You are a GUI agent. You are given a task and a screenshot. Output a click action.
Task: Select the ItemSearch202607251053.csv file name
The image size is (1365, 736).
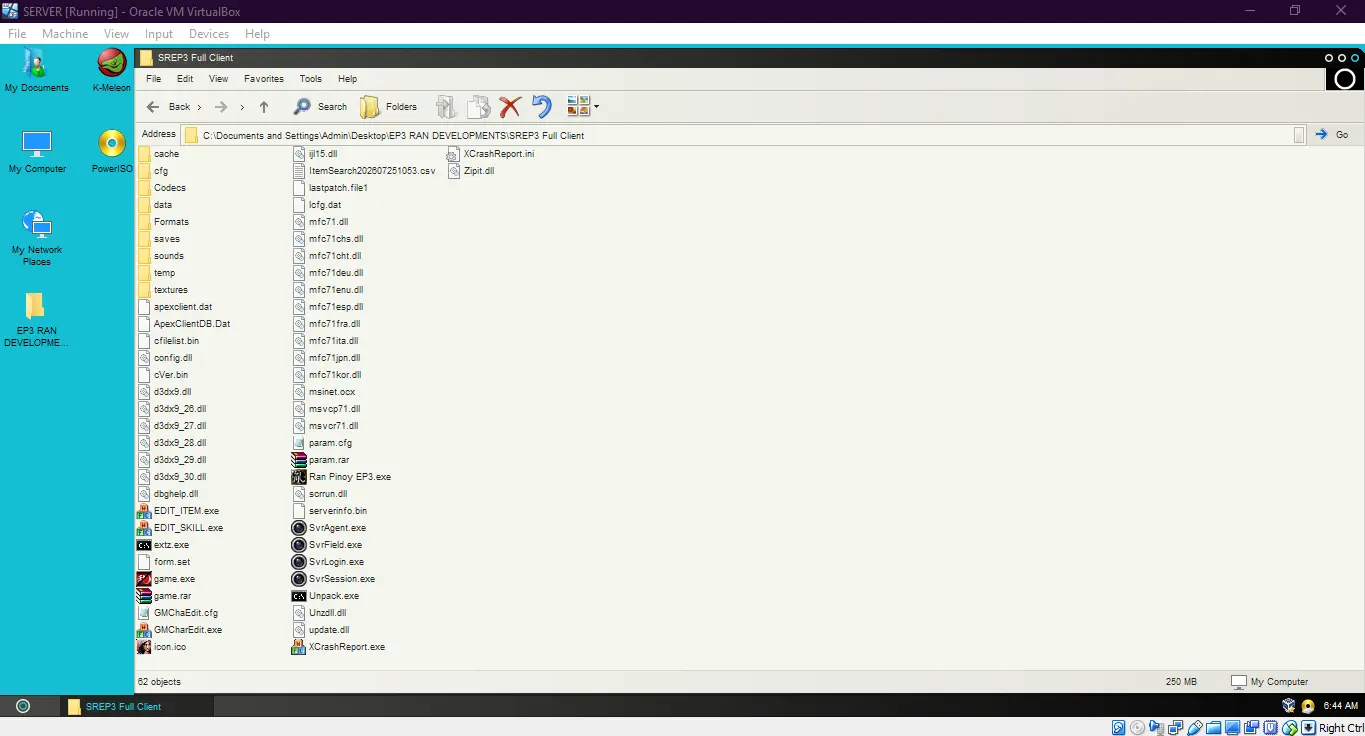[372, 171]
